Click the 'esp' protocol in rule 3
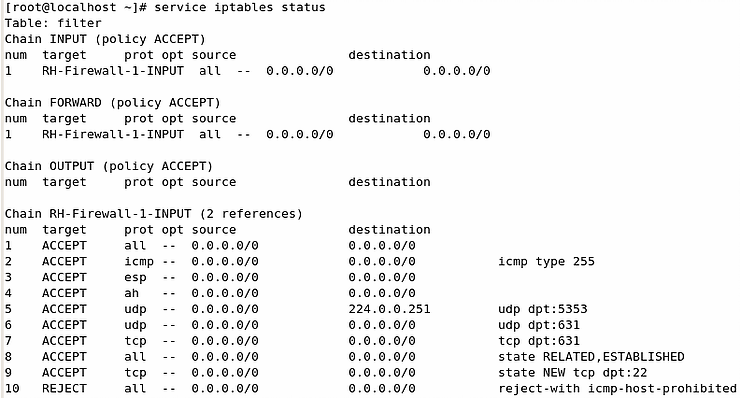 click(135, 278)
